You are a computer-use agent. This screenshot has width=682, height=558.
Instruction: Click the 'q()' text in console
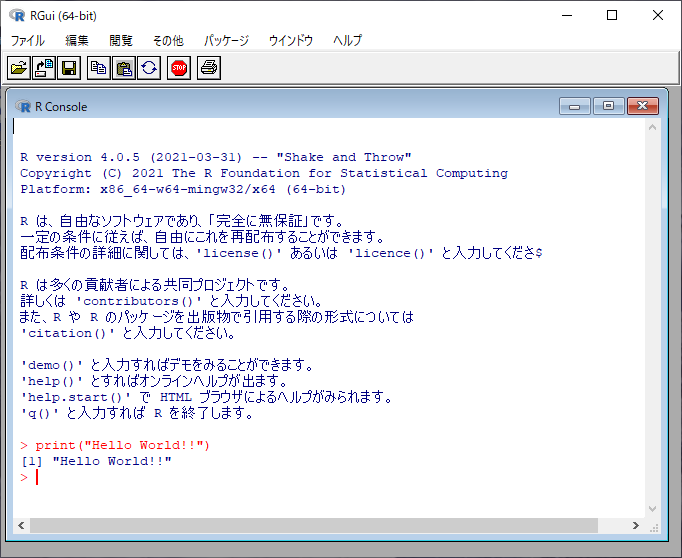pyautogui.click(x=39, y=413)
